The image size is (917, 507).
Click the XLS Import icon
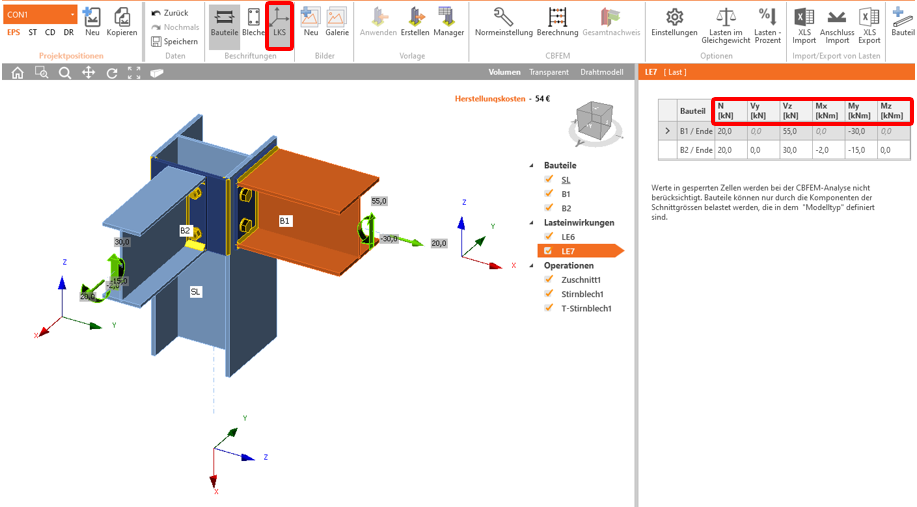[803, 22]
